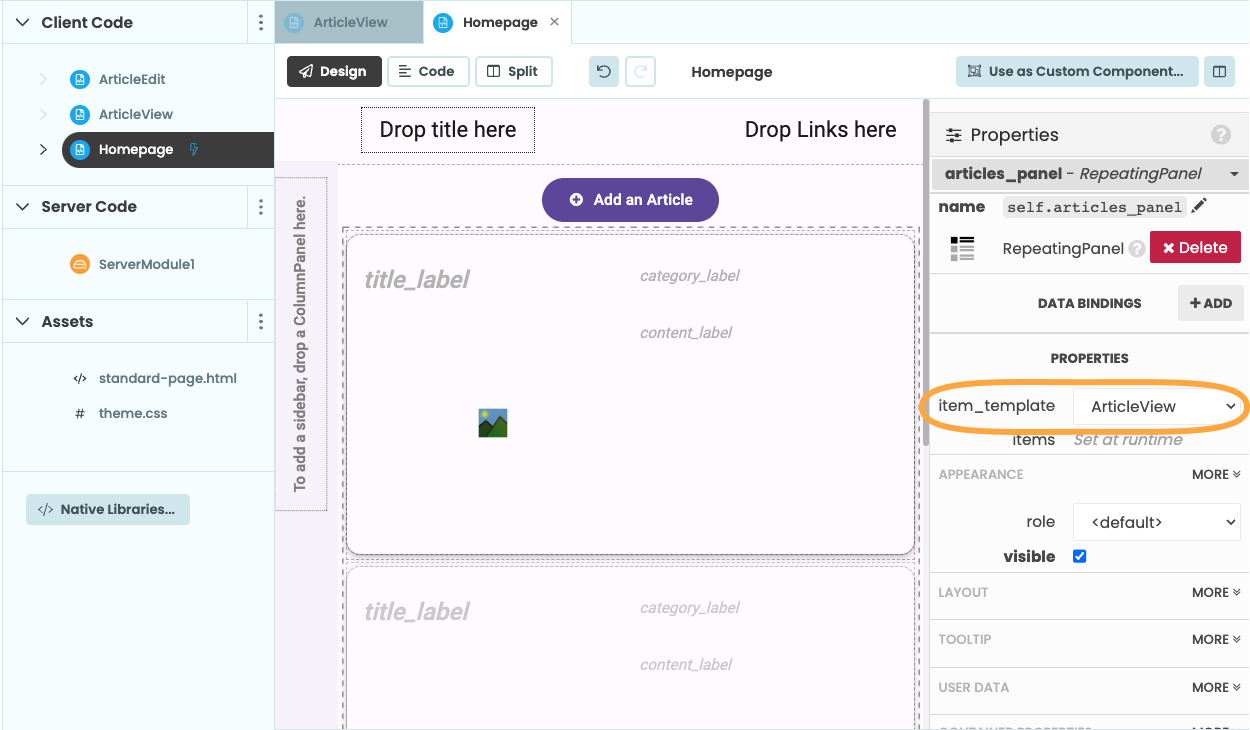Open the role dropdown set to default
This screenshot has height=730, width=1250.
click(1156, 521)
